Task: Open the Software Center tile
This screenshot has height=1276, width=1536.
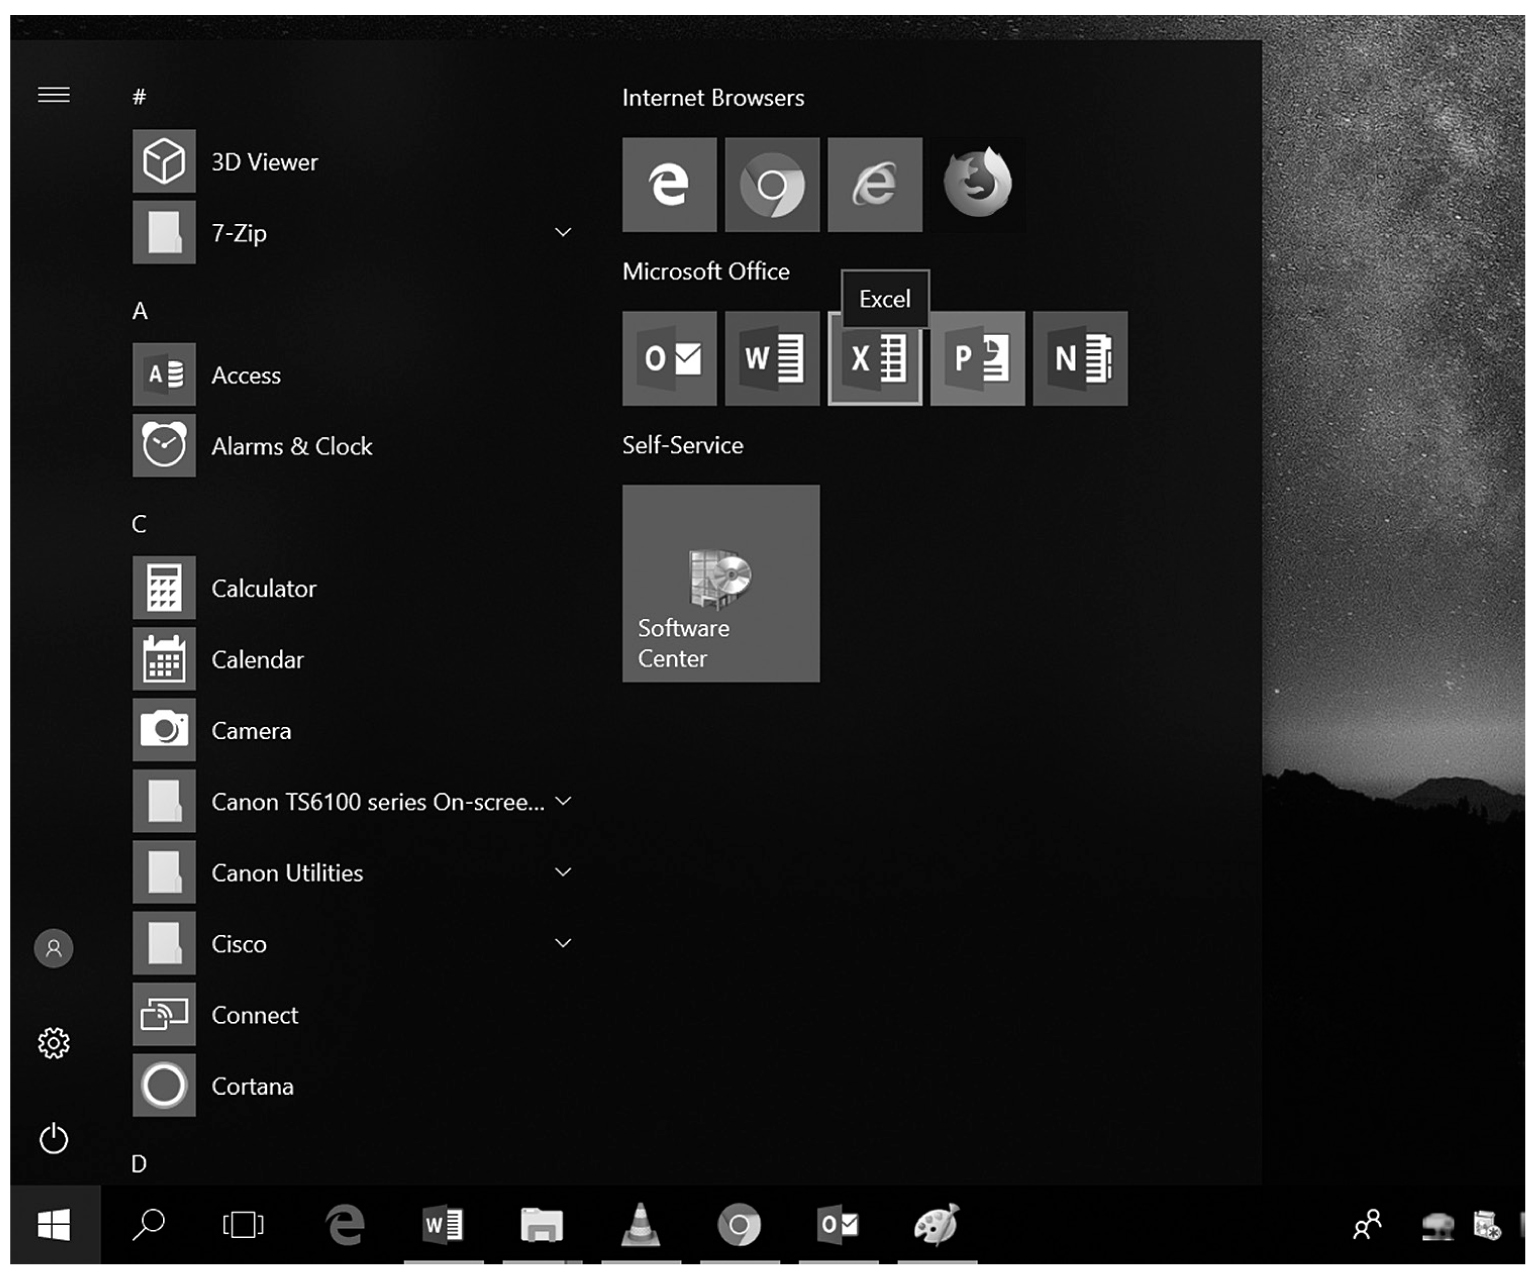Action: 721,584
